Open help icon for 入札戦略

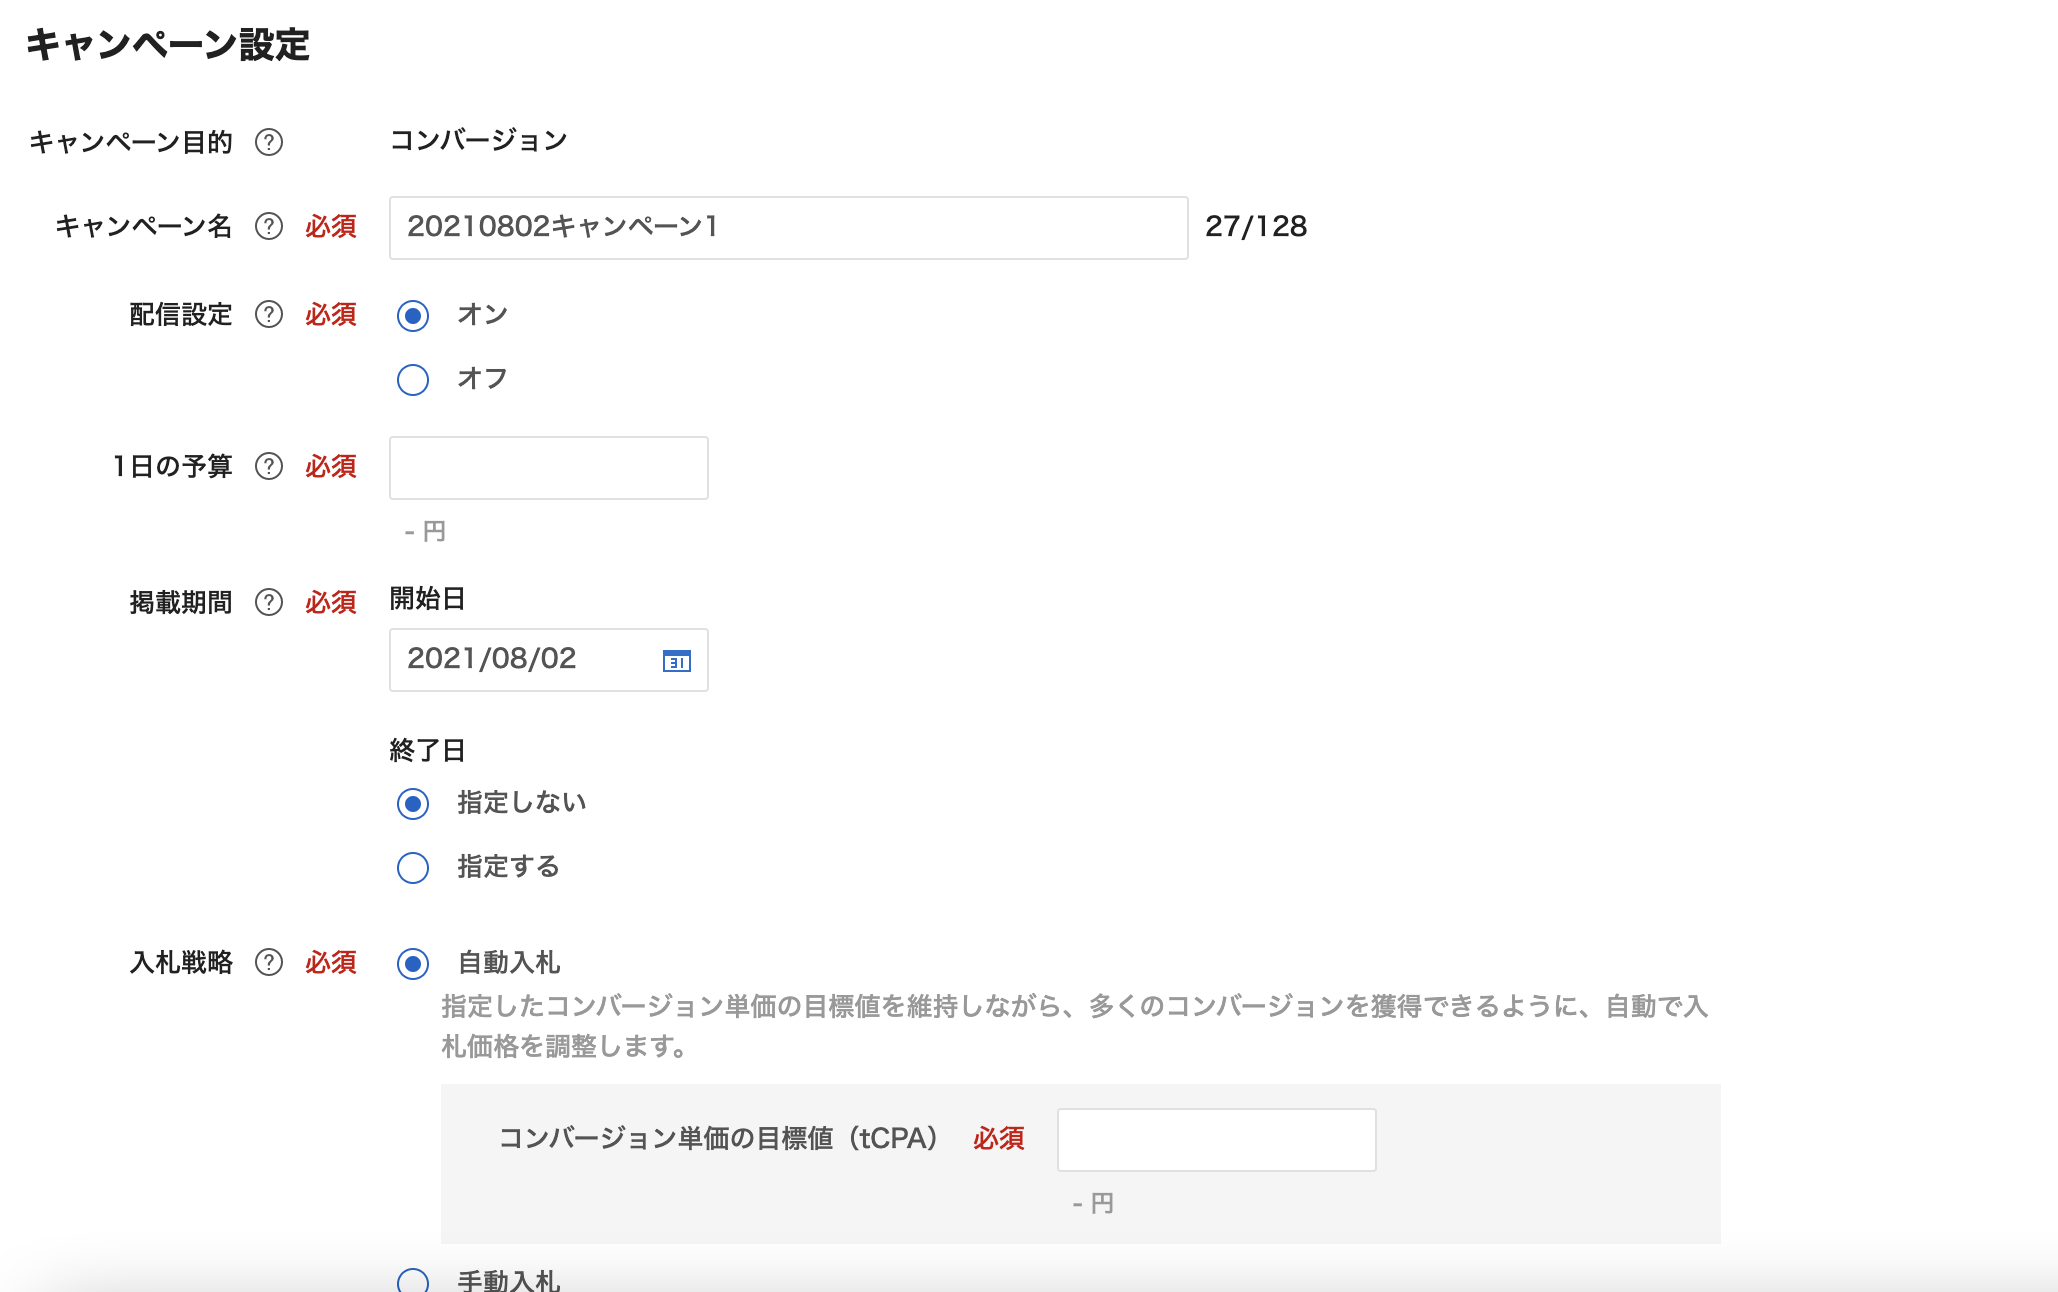269,963
